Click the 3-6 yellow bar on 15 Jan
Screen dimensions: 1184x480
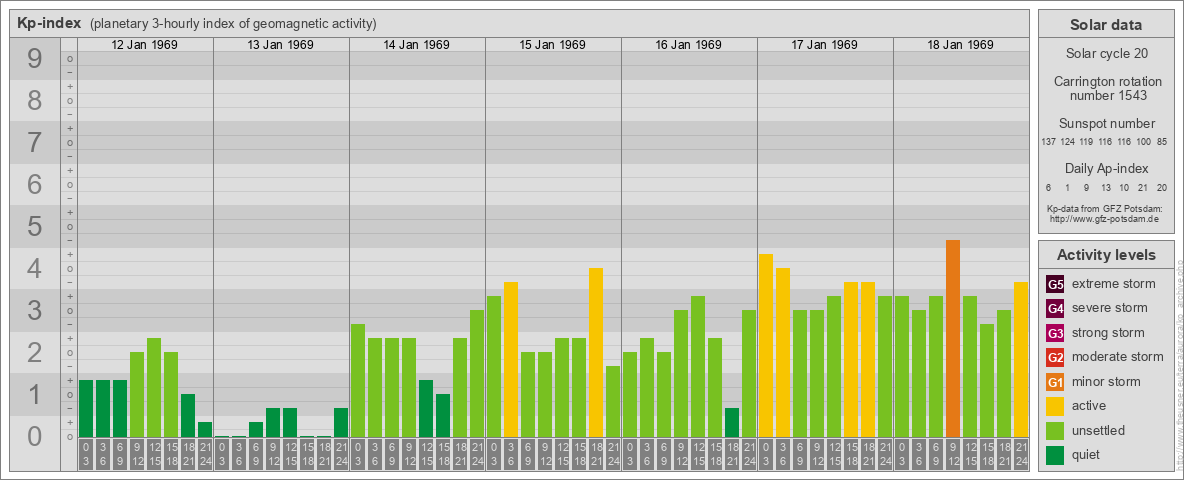coord(510,359)
